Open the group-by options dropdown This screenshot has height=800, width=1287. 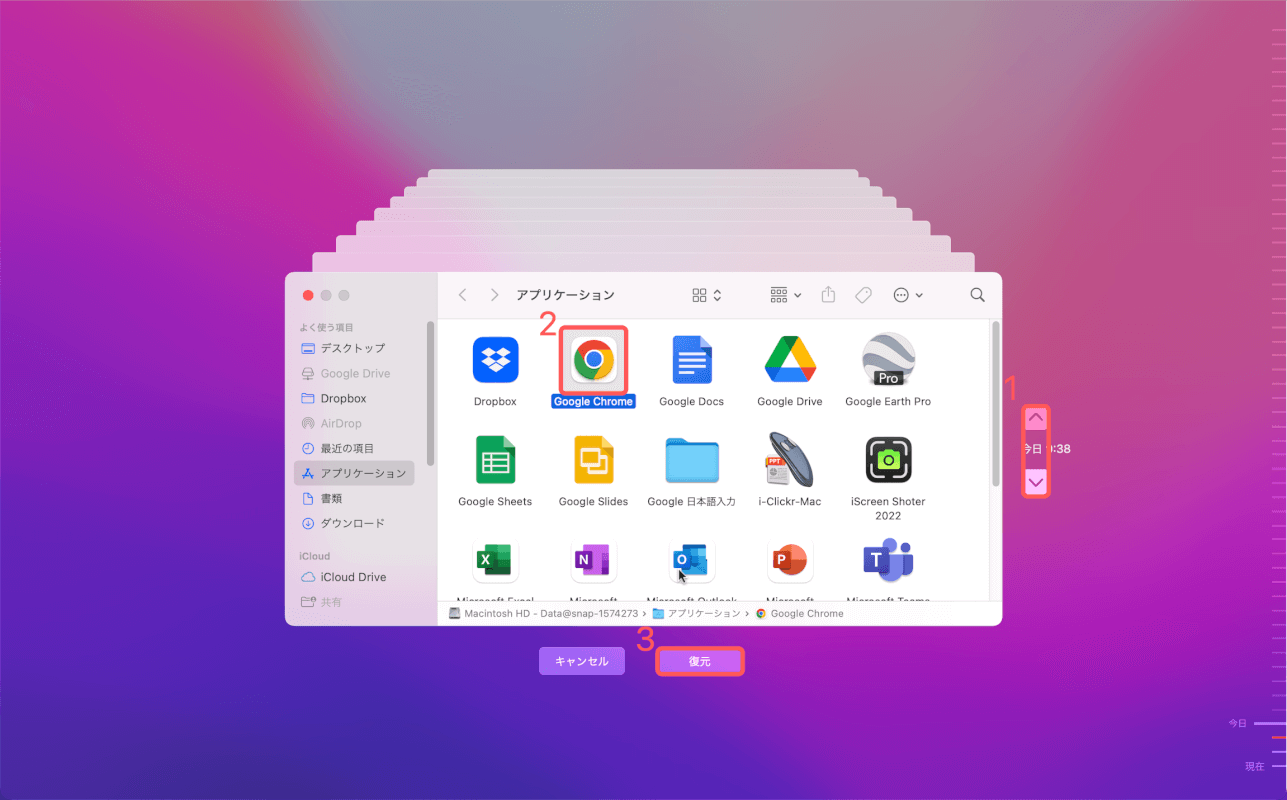[786, 295]
